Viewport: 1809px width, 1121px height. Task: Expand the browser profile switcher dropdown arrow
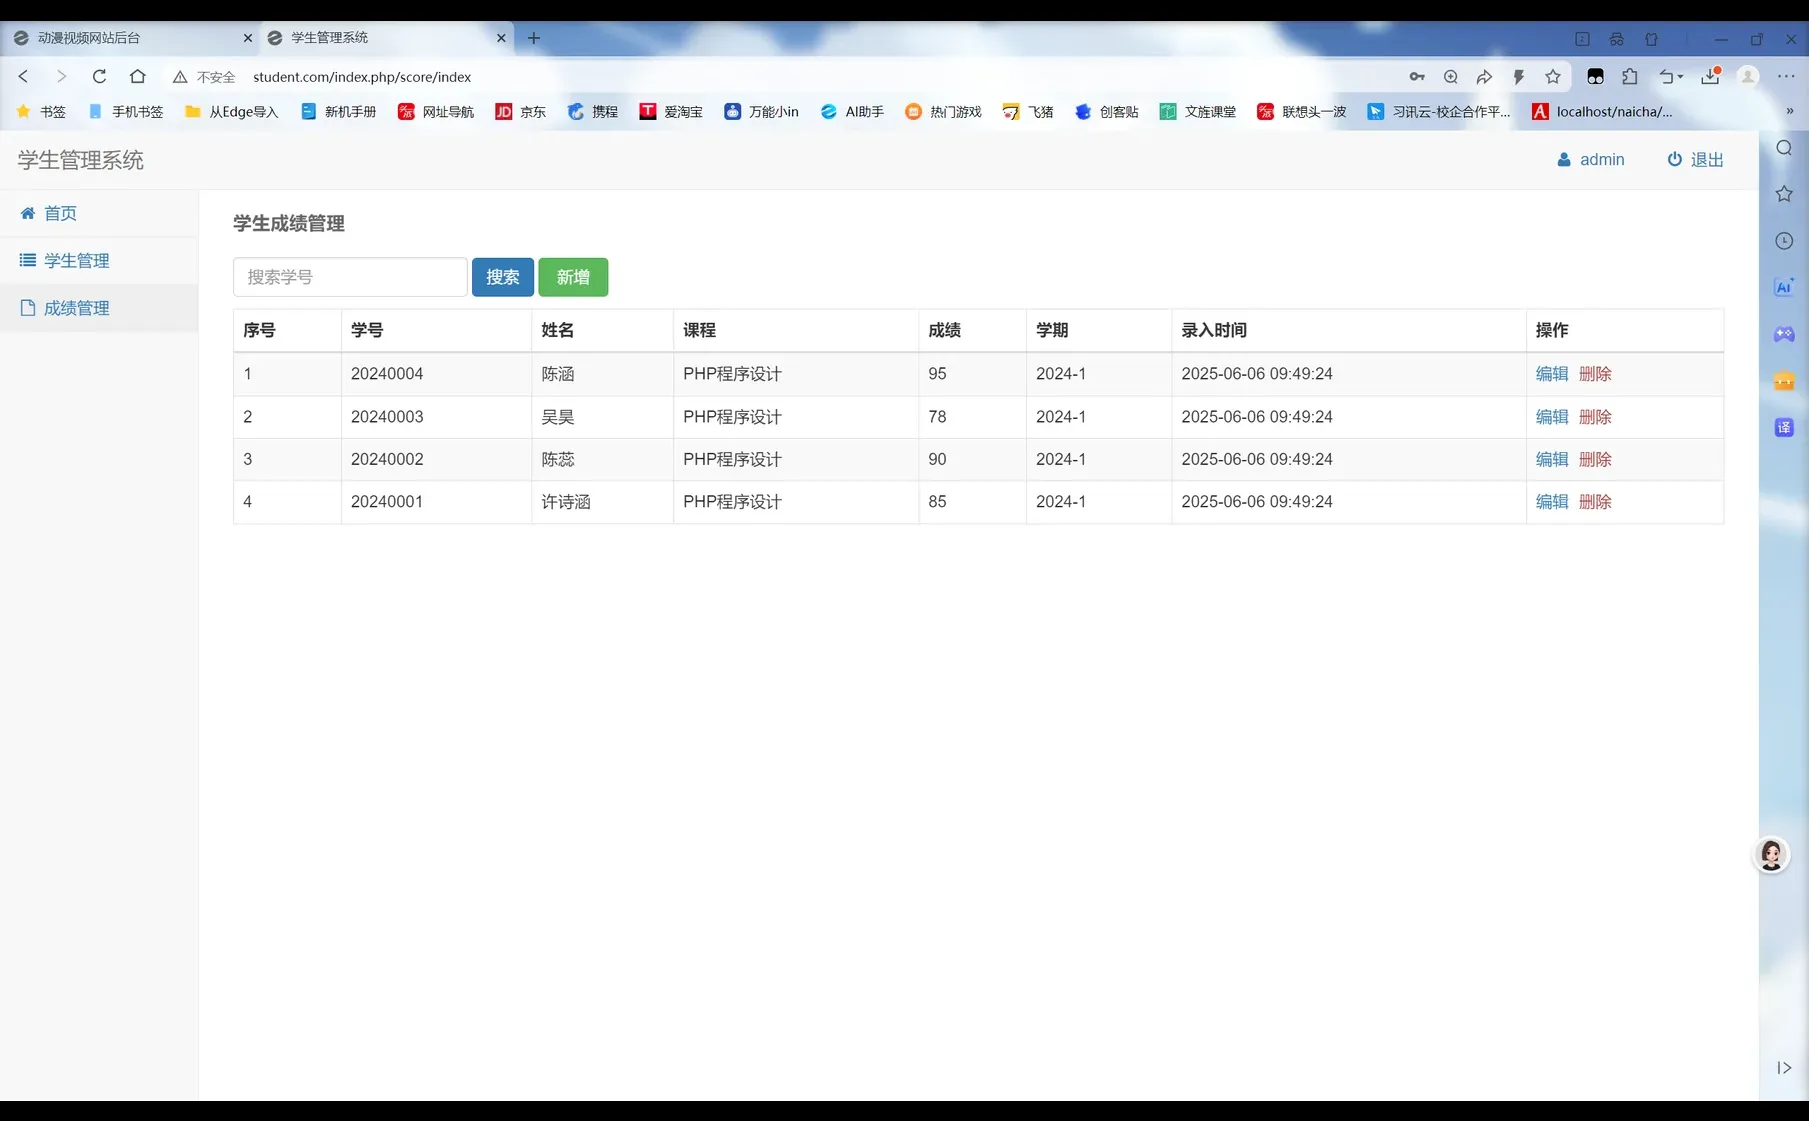click(1681, 77)
